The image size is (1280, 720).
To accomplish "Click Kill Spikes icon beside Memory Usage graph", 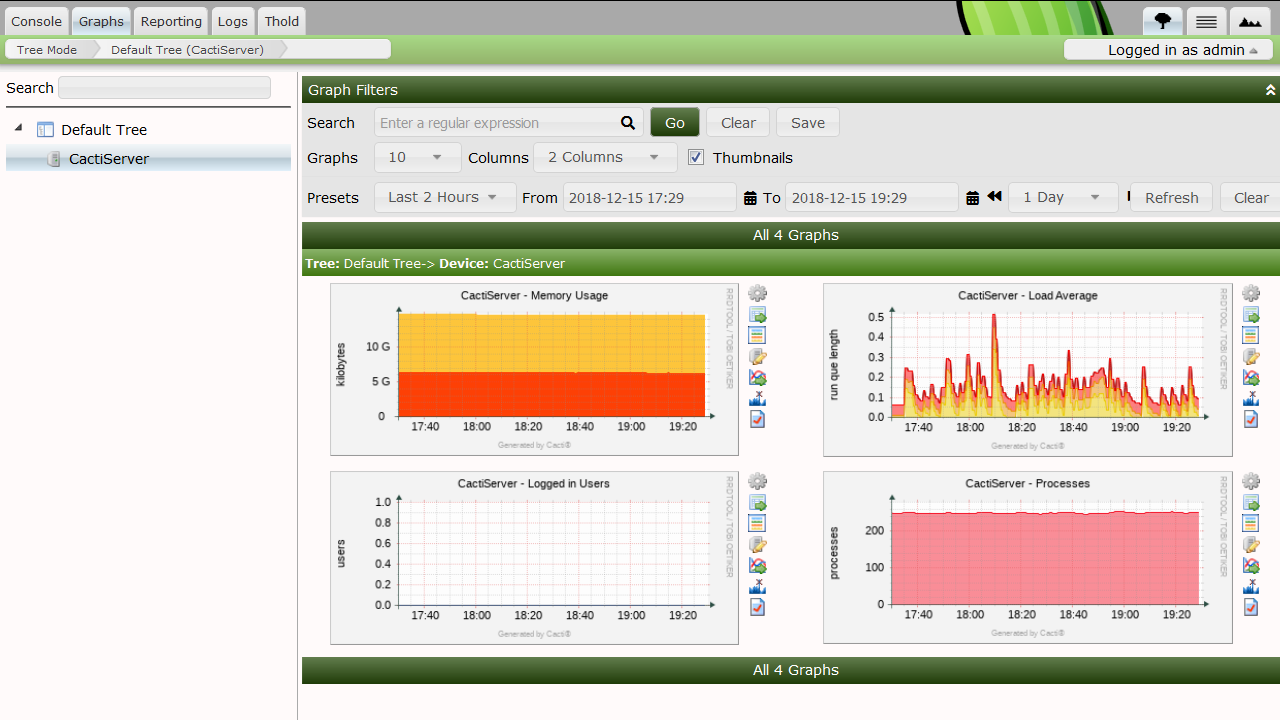I will pyautogui.click(x=758, y=398).
